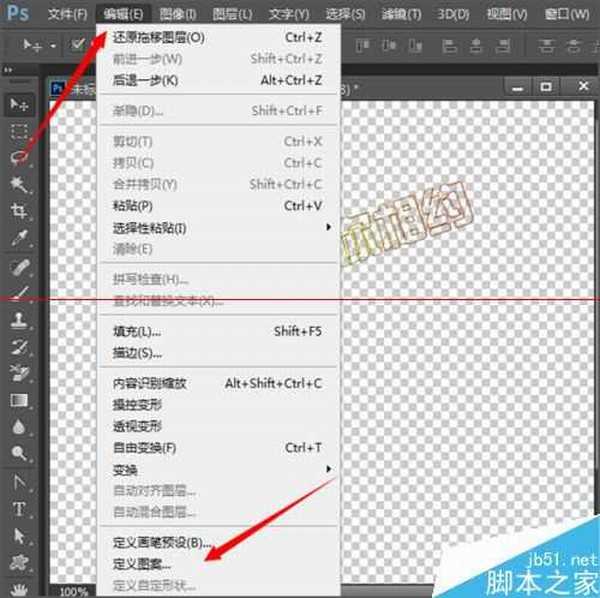Open the 图像(I) menu
600x598 pixels.
[178, 15]
